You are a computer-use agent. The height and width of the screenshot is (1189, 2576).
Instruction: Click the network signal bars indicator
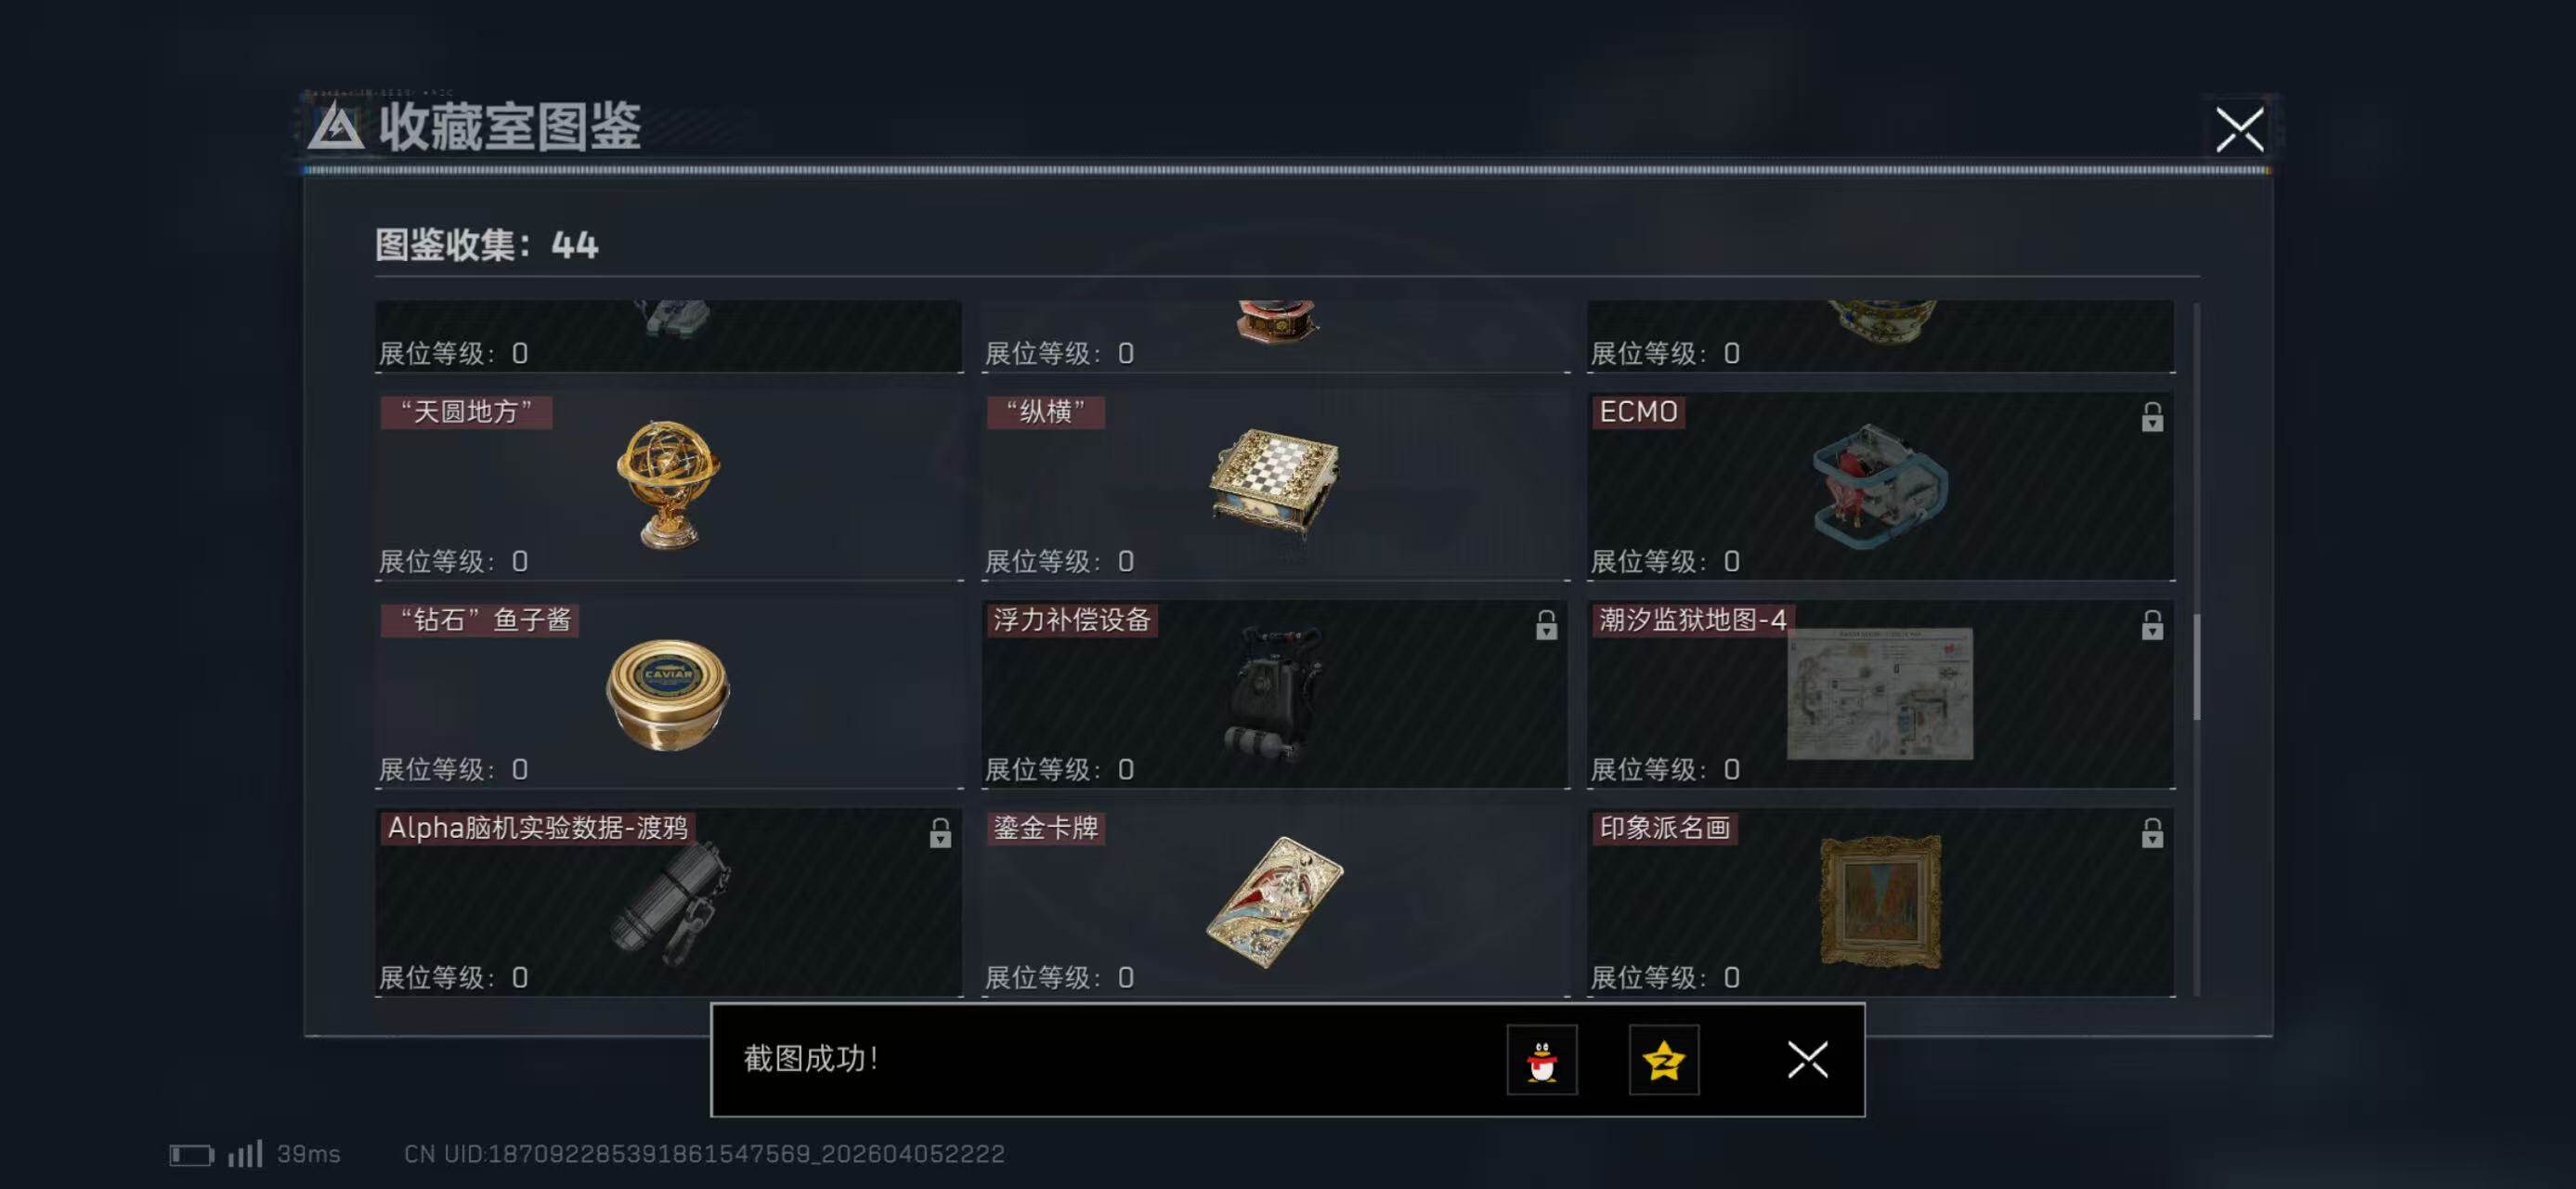click(245, 1153)
